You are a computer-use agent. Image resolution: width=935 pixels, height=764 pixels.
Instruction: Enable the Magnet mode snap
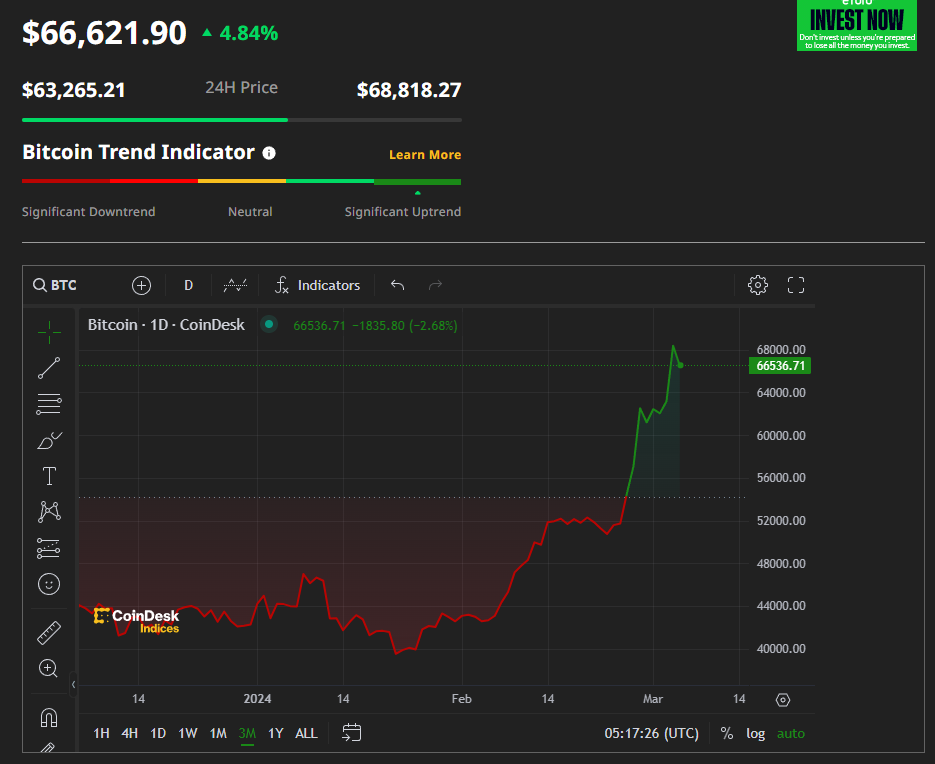pyautogui.click(x=49, y=717)
